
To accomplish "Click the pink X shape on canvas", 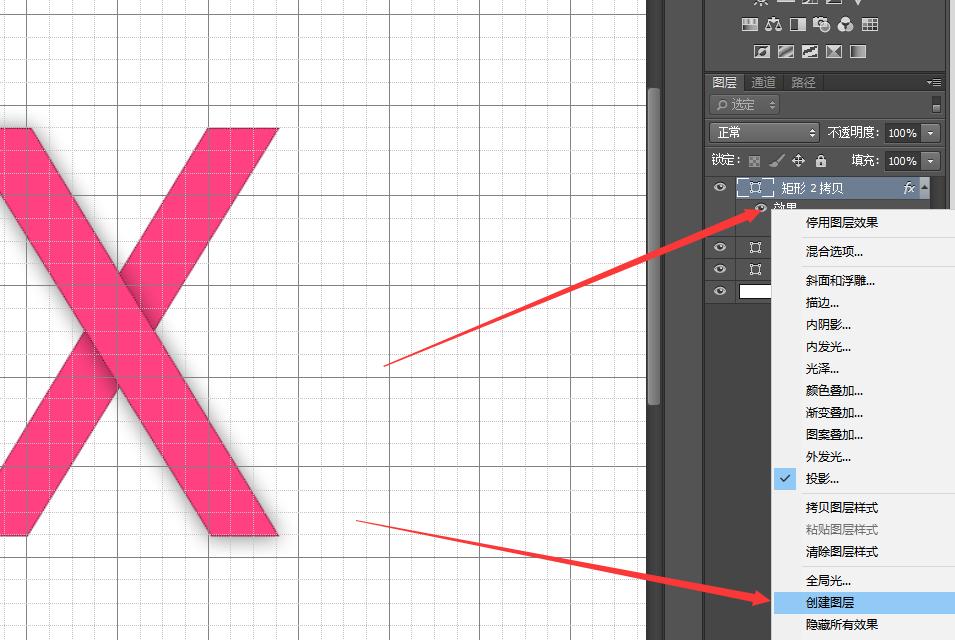I will pos(137,332).
